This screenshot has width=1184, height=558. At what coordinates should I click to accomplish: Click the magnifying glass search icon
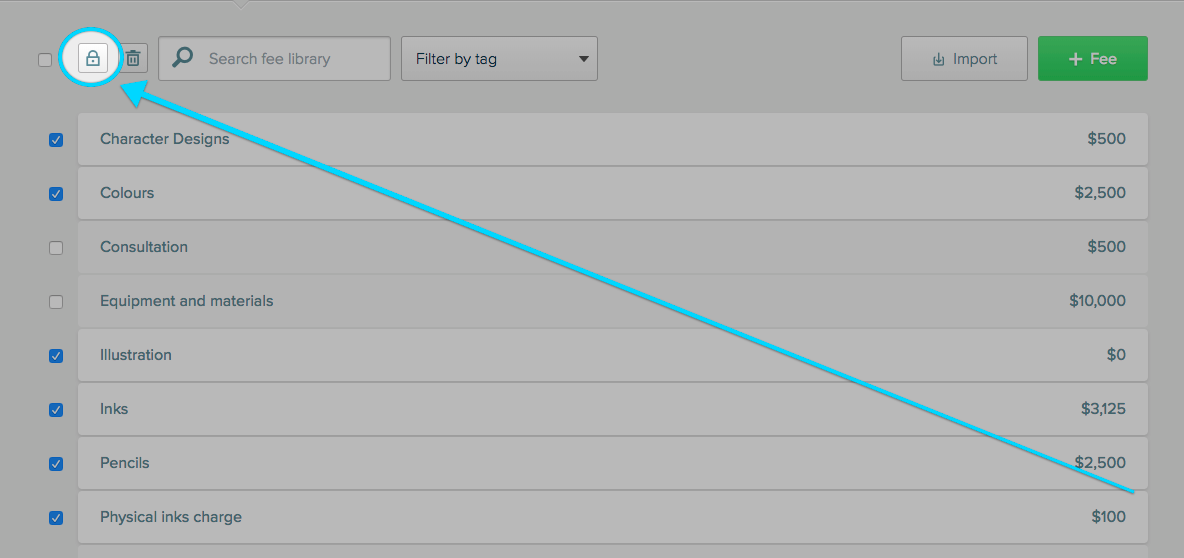[x=182, y=57]
